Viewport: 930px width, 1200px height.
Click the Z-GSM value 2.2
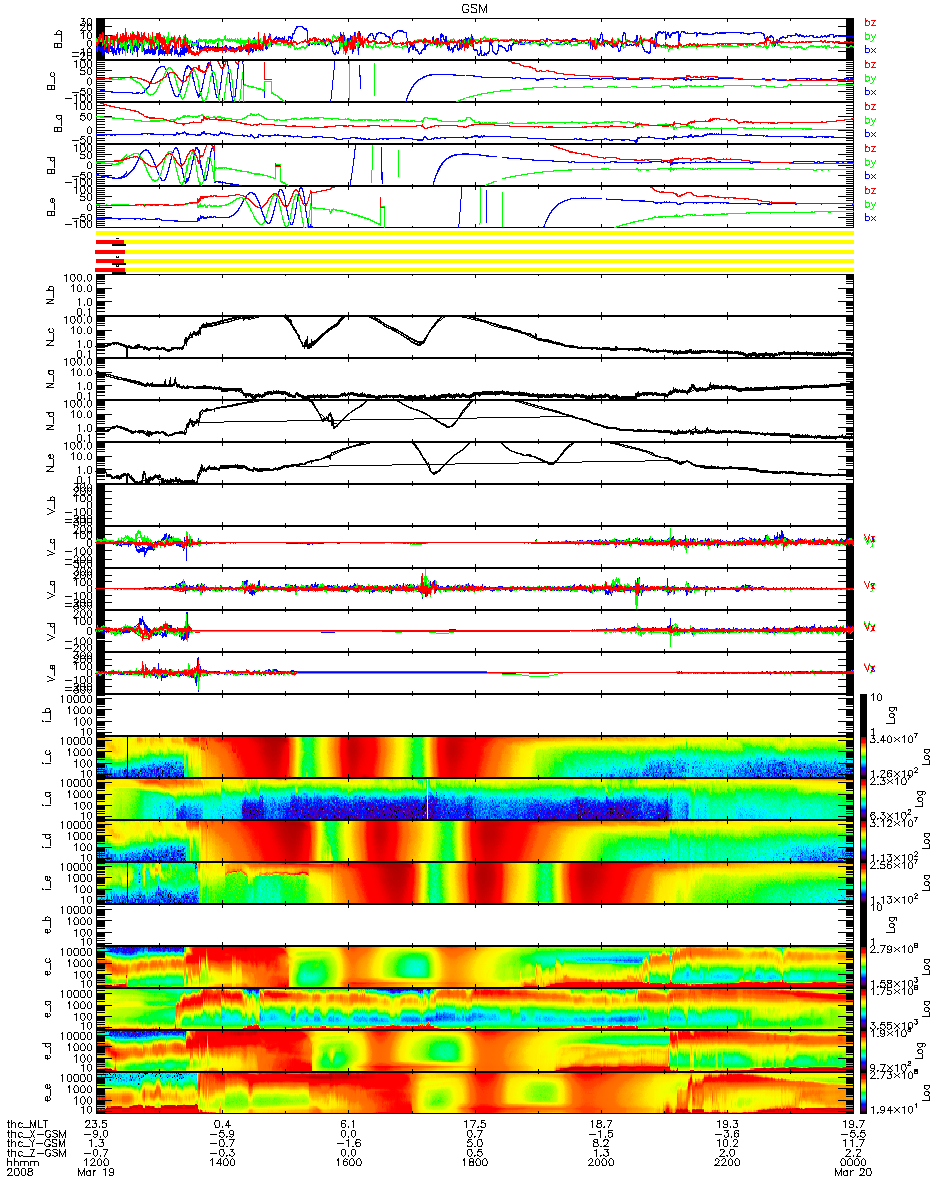852,1154
